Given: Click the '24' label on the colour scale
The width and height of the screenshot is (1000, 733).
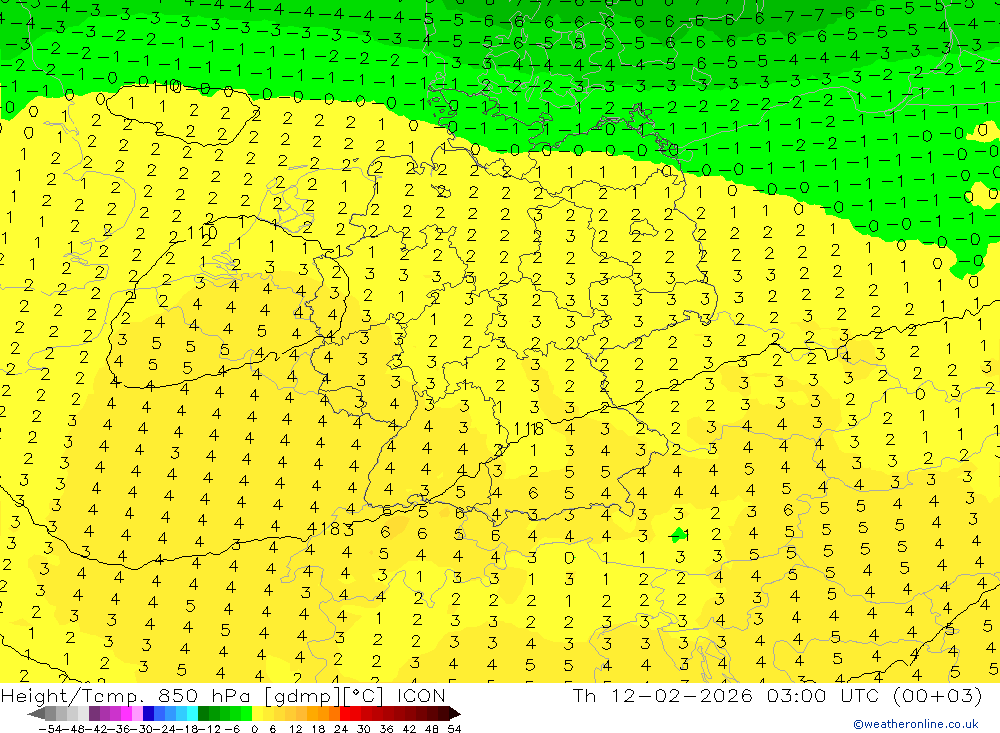Looking at the screenshot, I should [x=341, y=729].
